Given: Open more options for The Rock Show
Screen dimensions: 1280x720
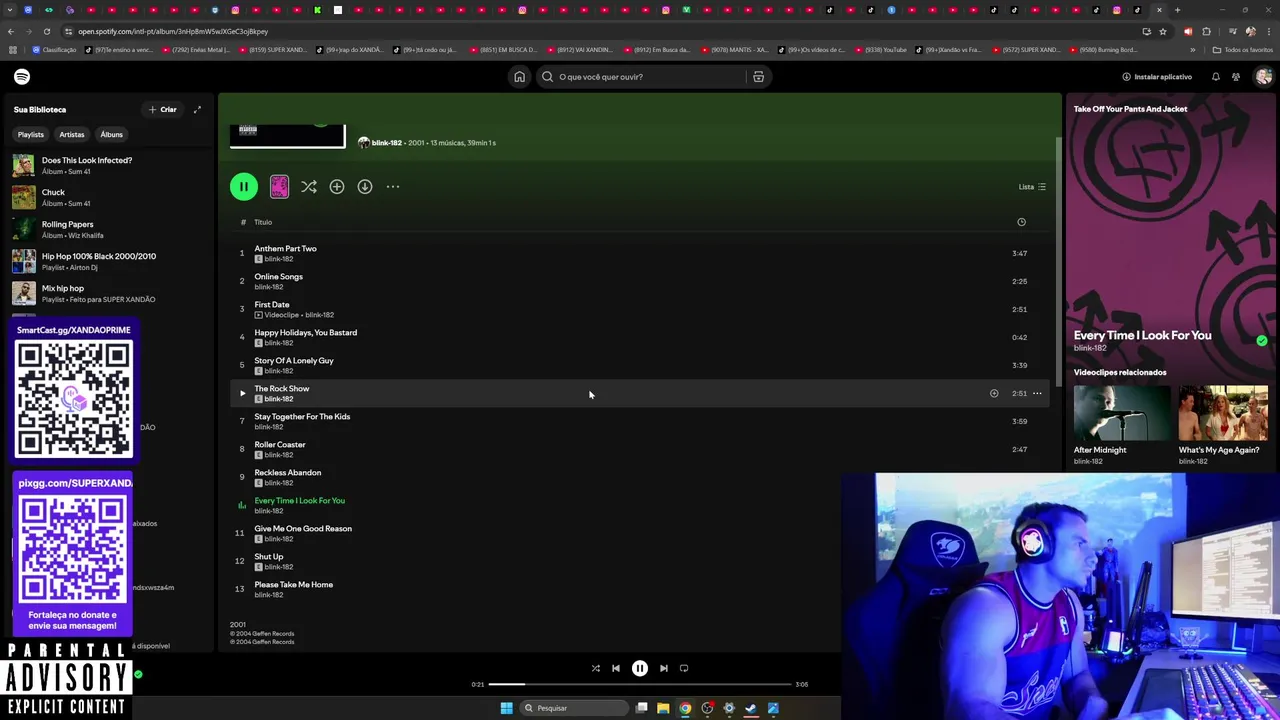Looking at the screenshot, I should 1037,393.
